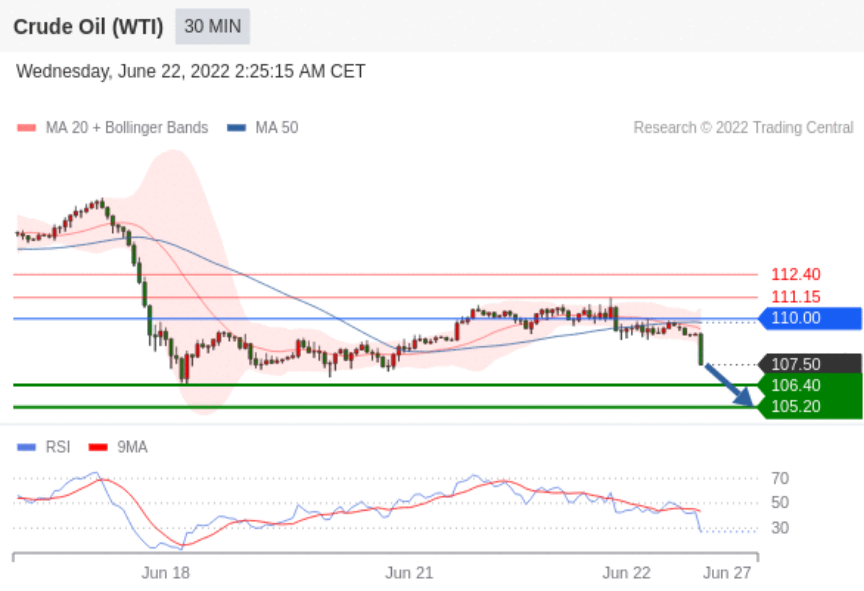This screenshot has height=591, width=864.
Task: Click the 'Jun 18' date axis label
Action: pos(166,573)
